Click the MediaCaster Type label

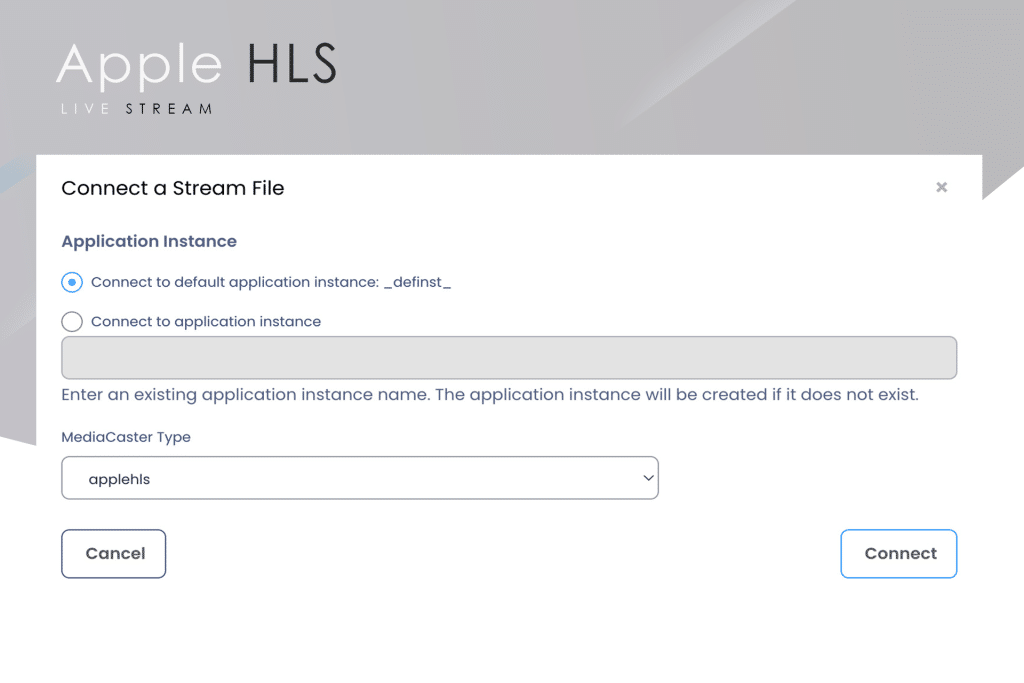tap(126, 437)
